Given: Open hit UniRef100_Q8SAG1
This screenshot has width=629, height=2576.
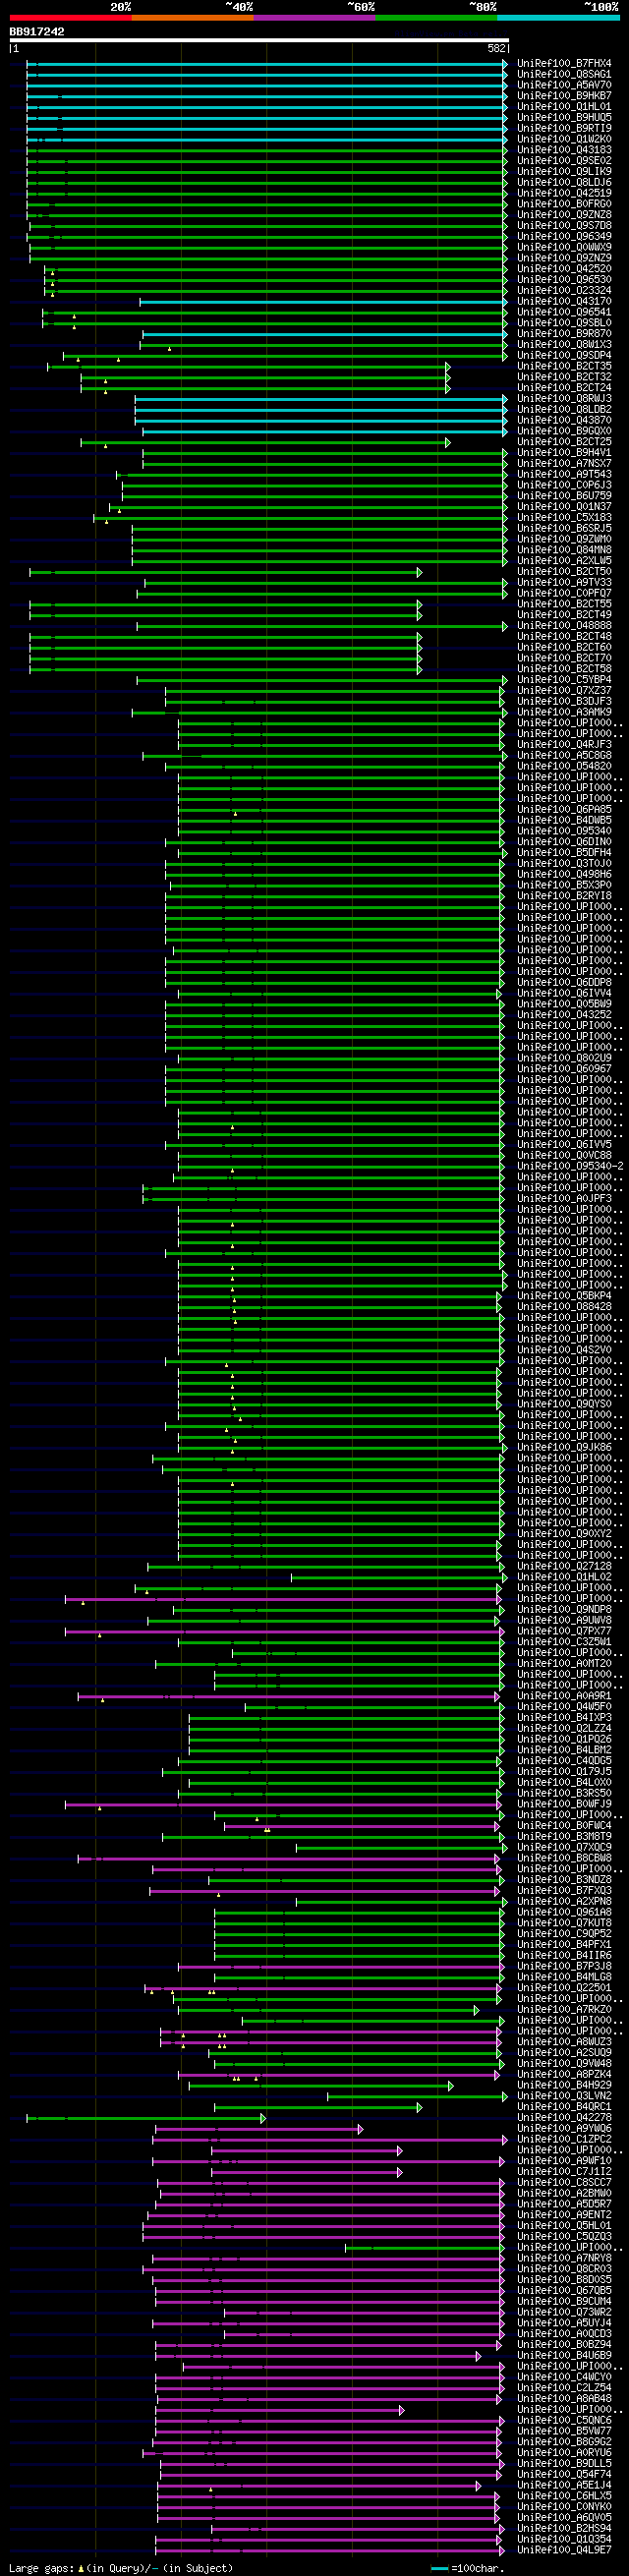Looking at the screenshot, I should 564,74.
